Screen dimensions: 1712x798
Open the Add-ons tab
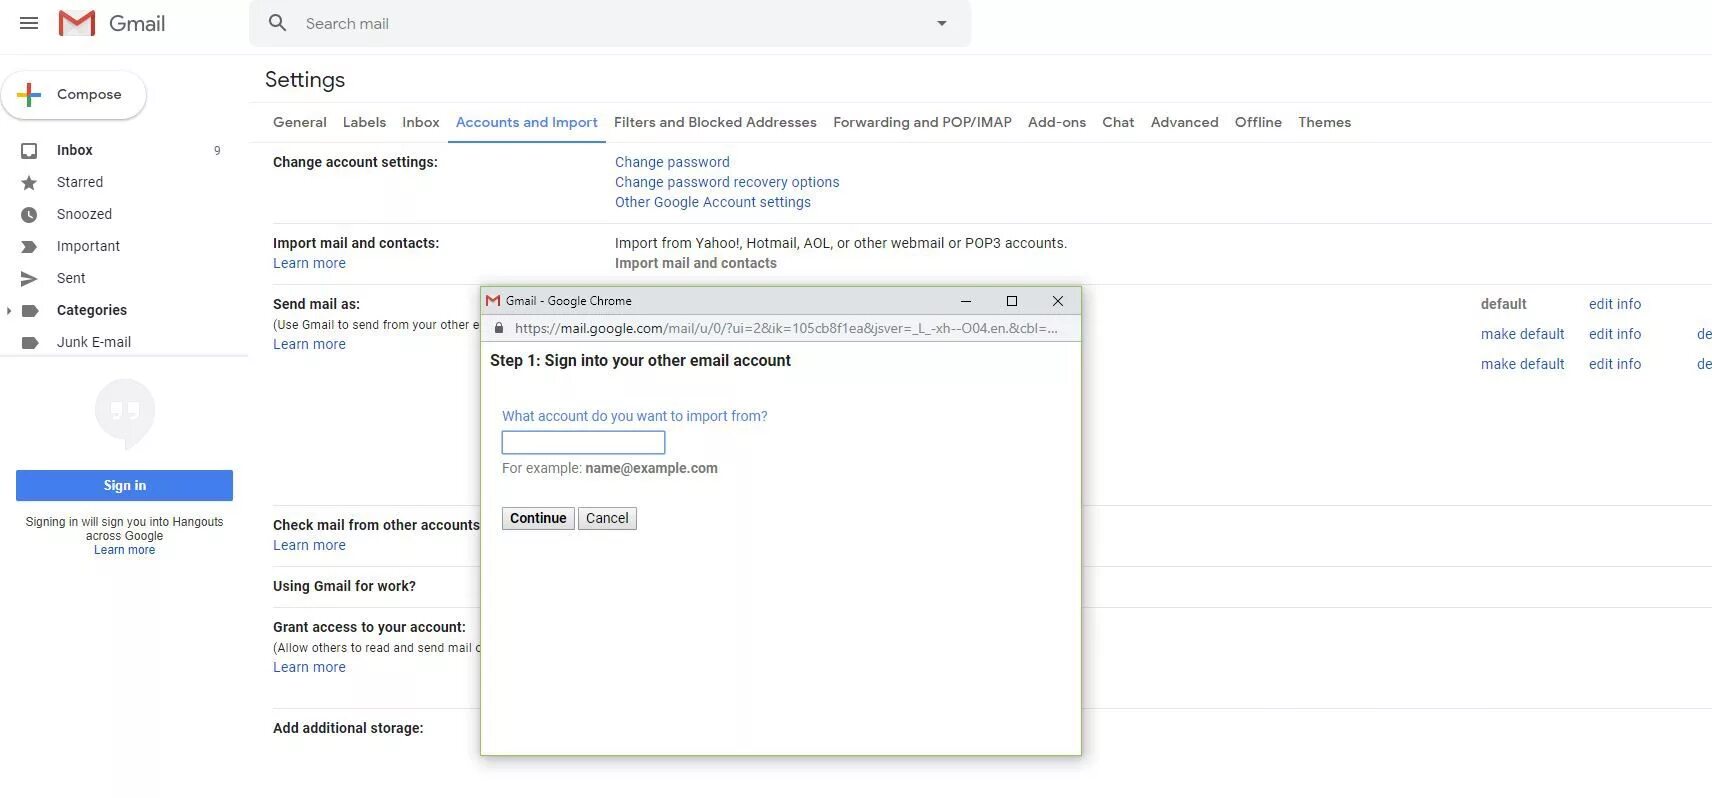point(1057,122)
